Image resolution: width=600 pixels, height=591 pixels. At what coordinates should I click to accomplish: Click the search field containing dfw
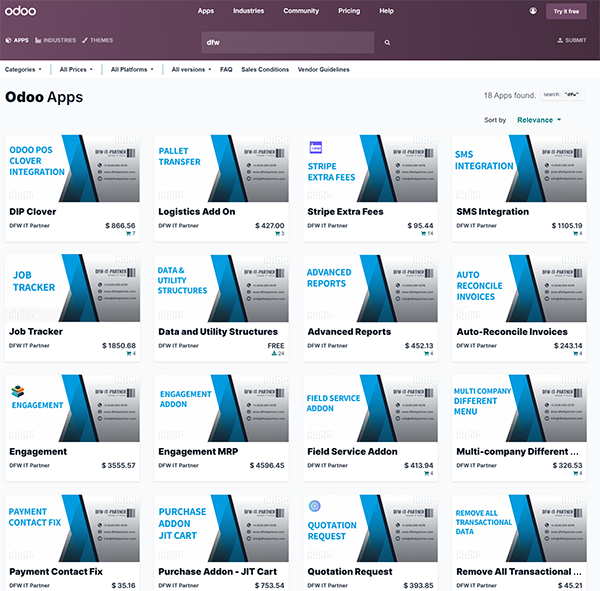click(x=288, y=43)
